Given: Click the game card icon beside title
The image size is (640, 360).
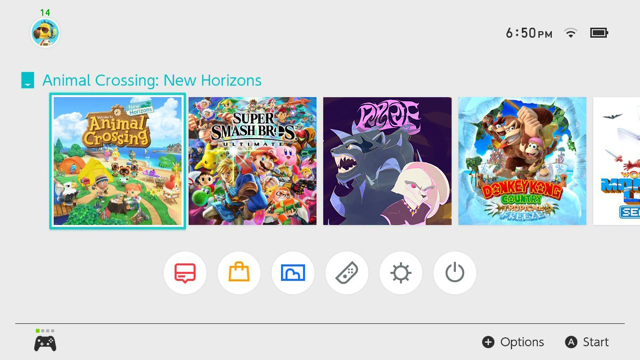Looking at the screenshot, I should tap(27, 80).
